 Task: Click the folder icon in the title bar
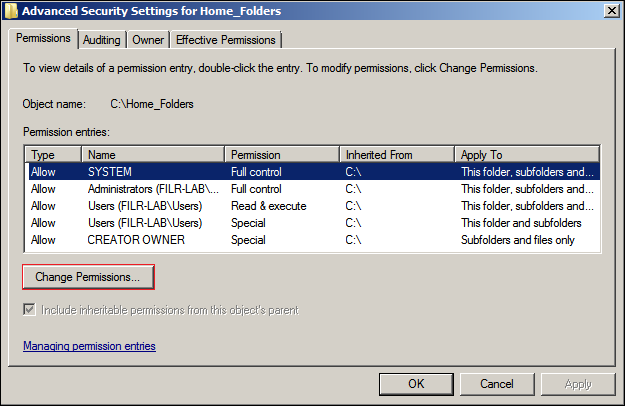click(x=11, y=11)
